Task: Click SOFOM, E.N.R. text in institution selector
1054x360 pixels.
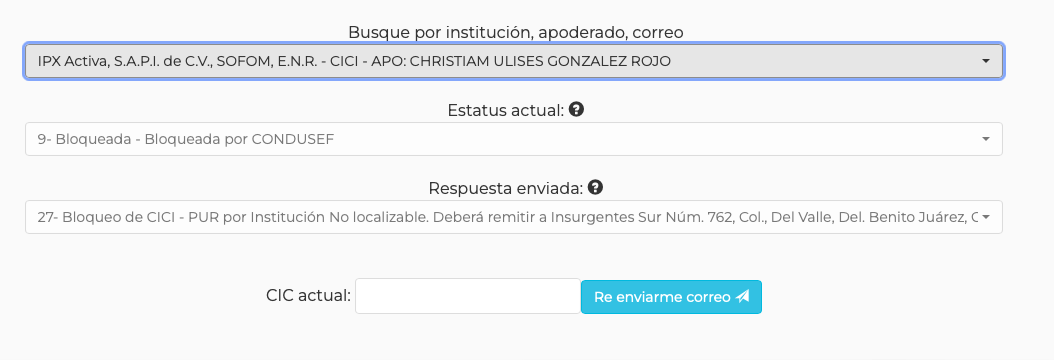Action: click(x=266, y=61)
